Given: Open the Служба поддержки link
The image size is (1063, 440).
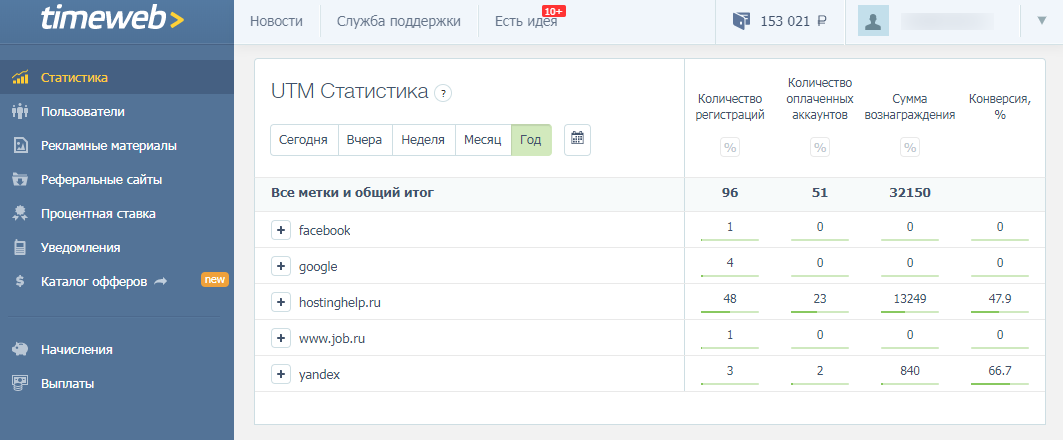Looking at the screenshot, I should [x=399, y=21].
